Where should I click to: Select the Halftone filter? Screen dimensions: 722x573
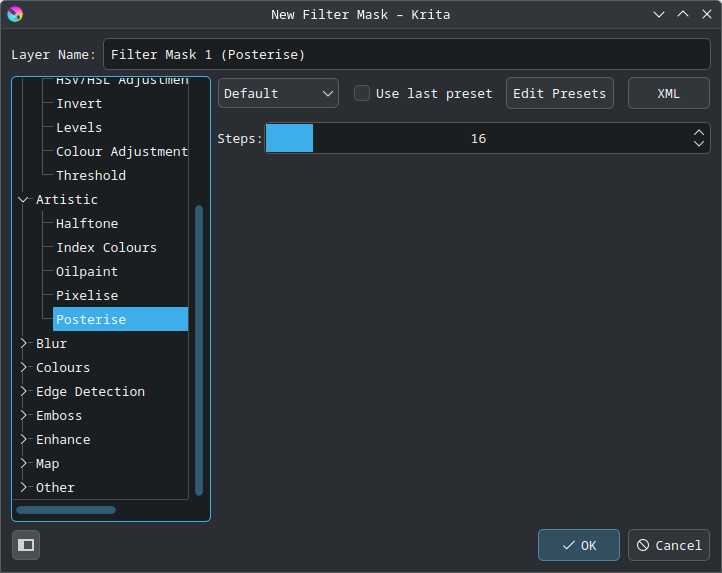(87, 223)
